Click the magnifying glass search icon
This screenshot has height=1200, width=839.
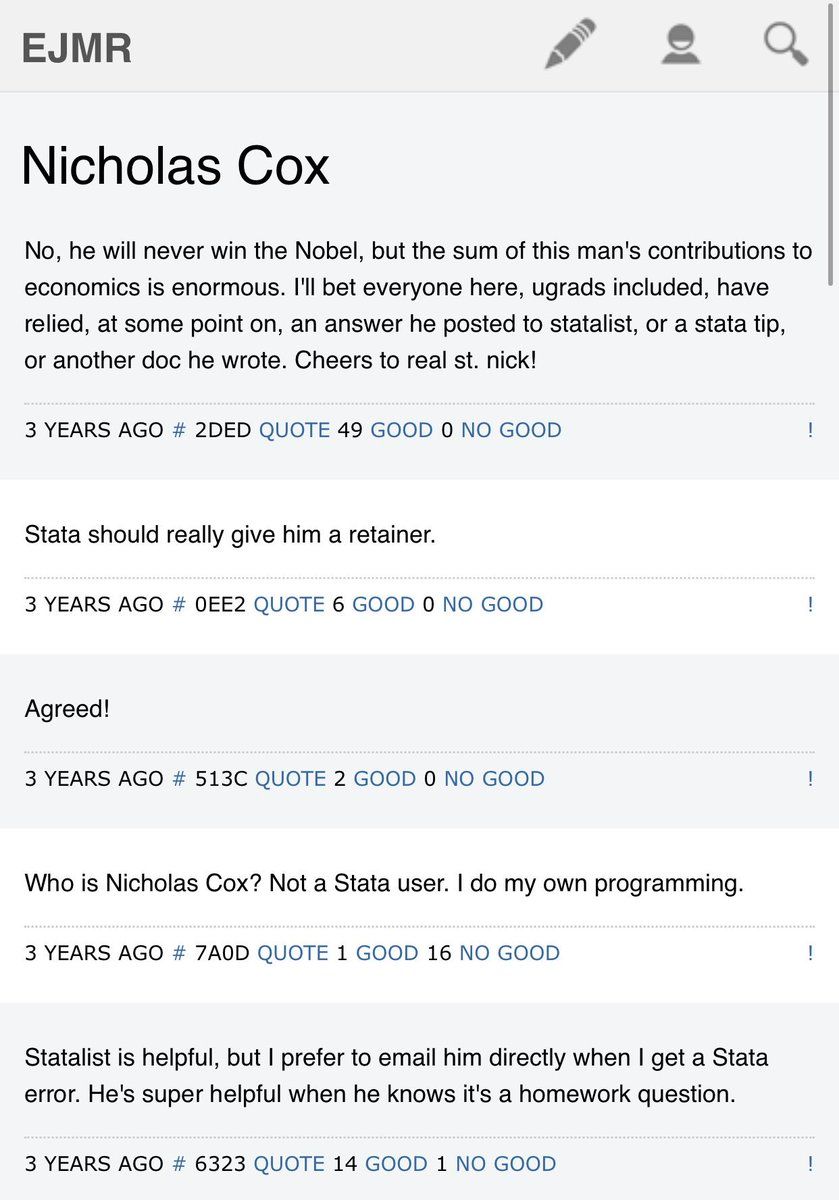point(785,45)
